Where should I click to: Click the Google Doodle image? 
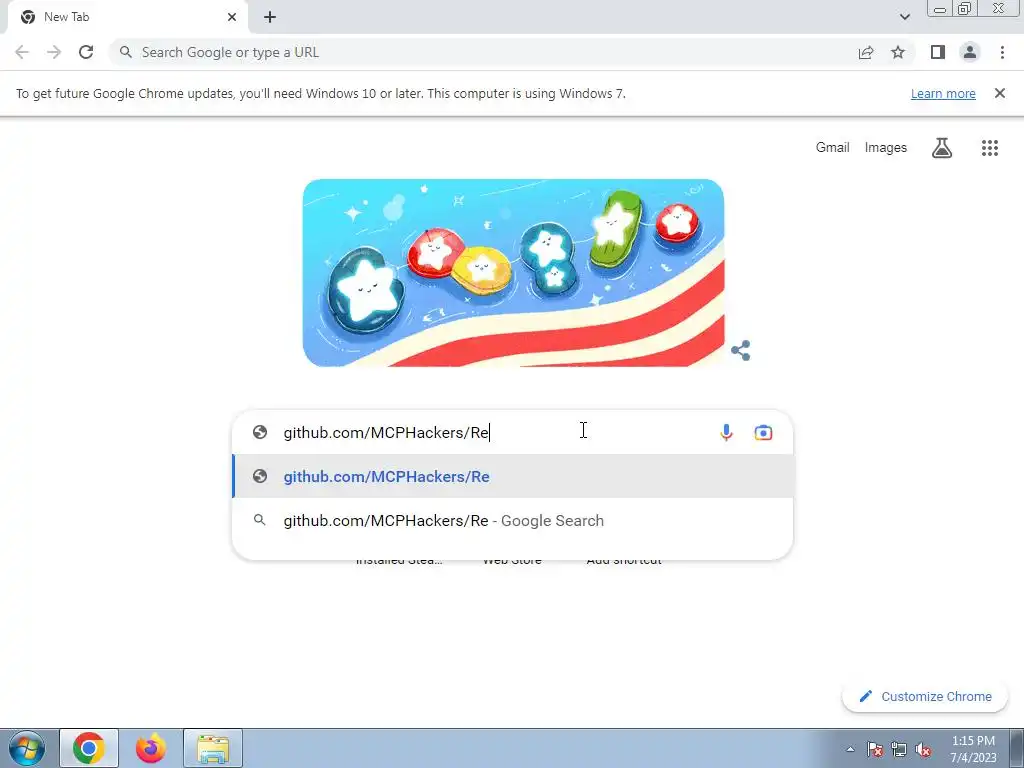coord(513,272)
